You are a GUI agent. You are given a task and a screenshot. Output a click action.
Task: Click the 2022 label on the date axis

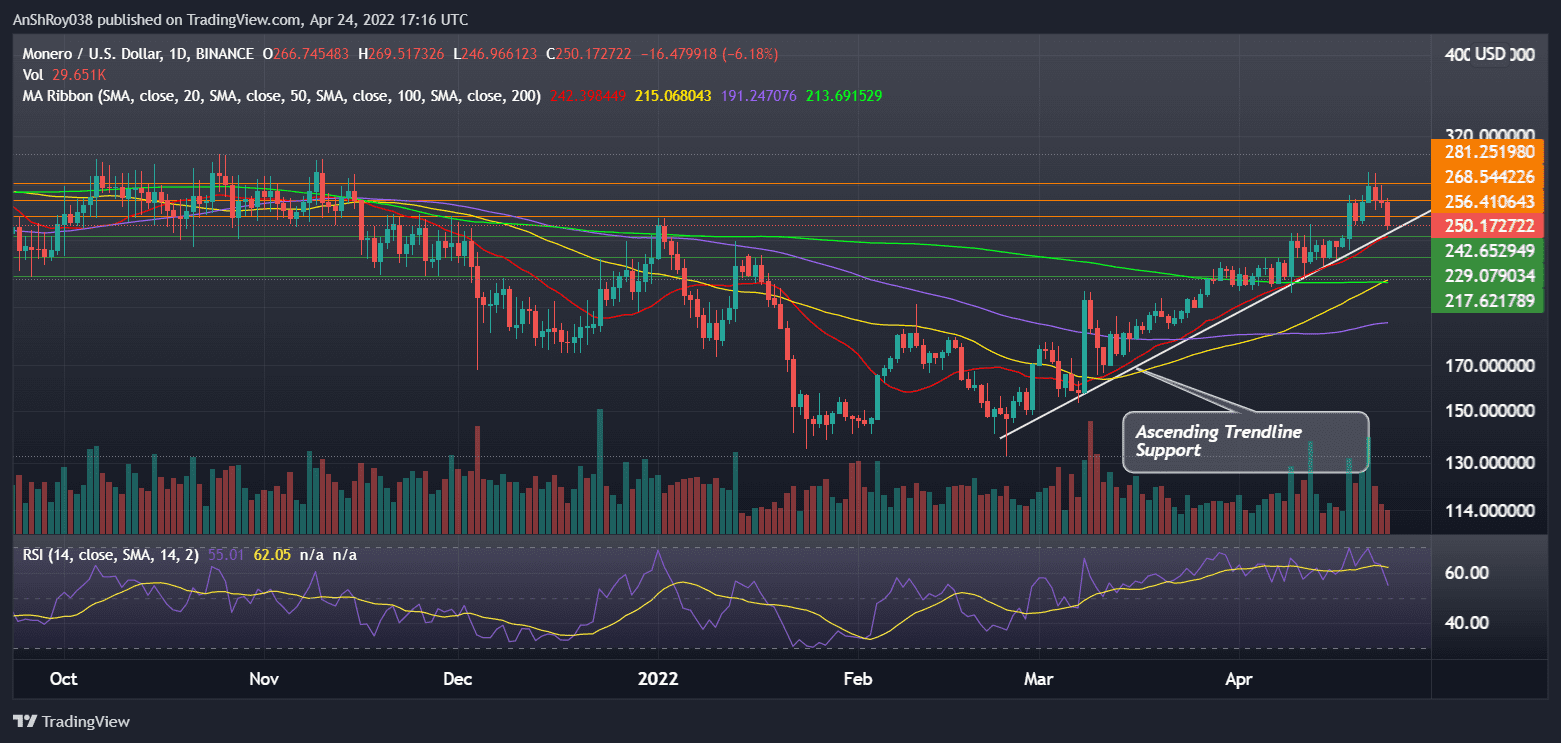coord(658,678)
